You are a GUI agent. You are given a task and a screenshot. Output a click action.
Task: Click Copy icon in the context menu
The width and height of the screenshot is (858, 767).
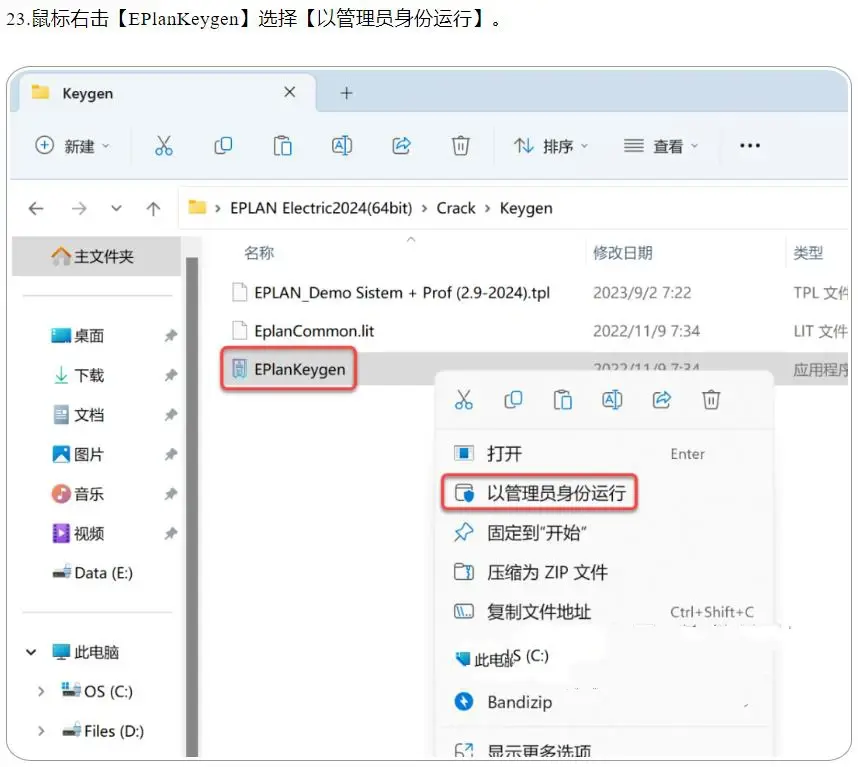click(x=513, y=400)
